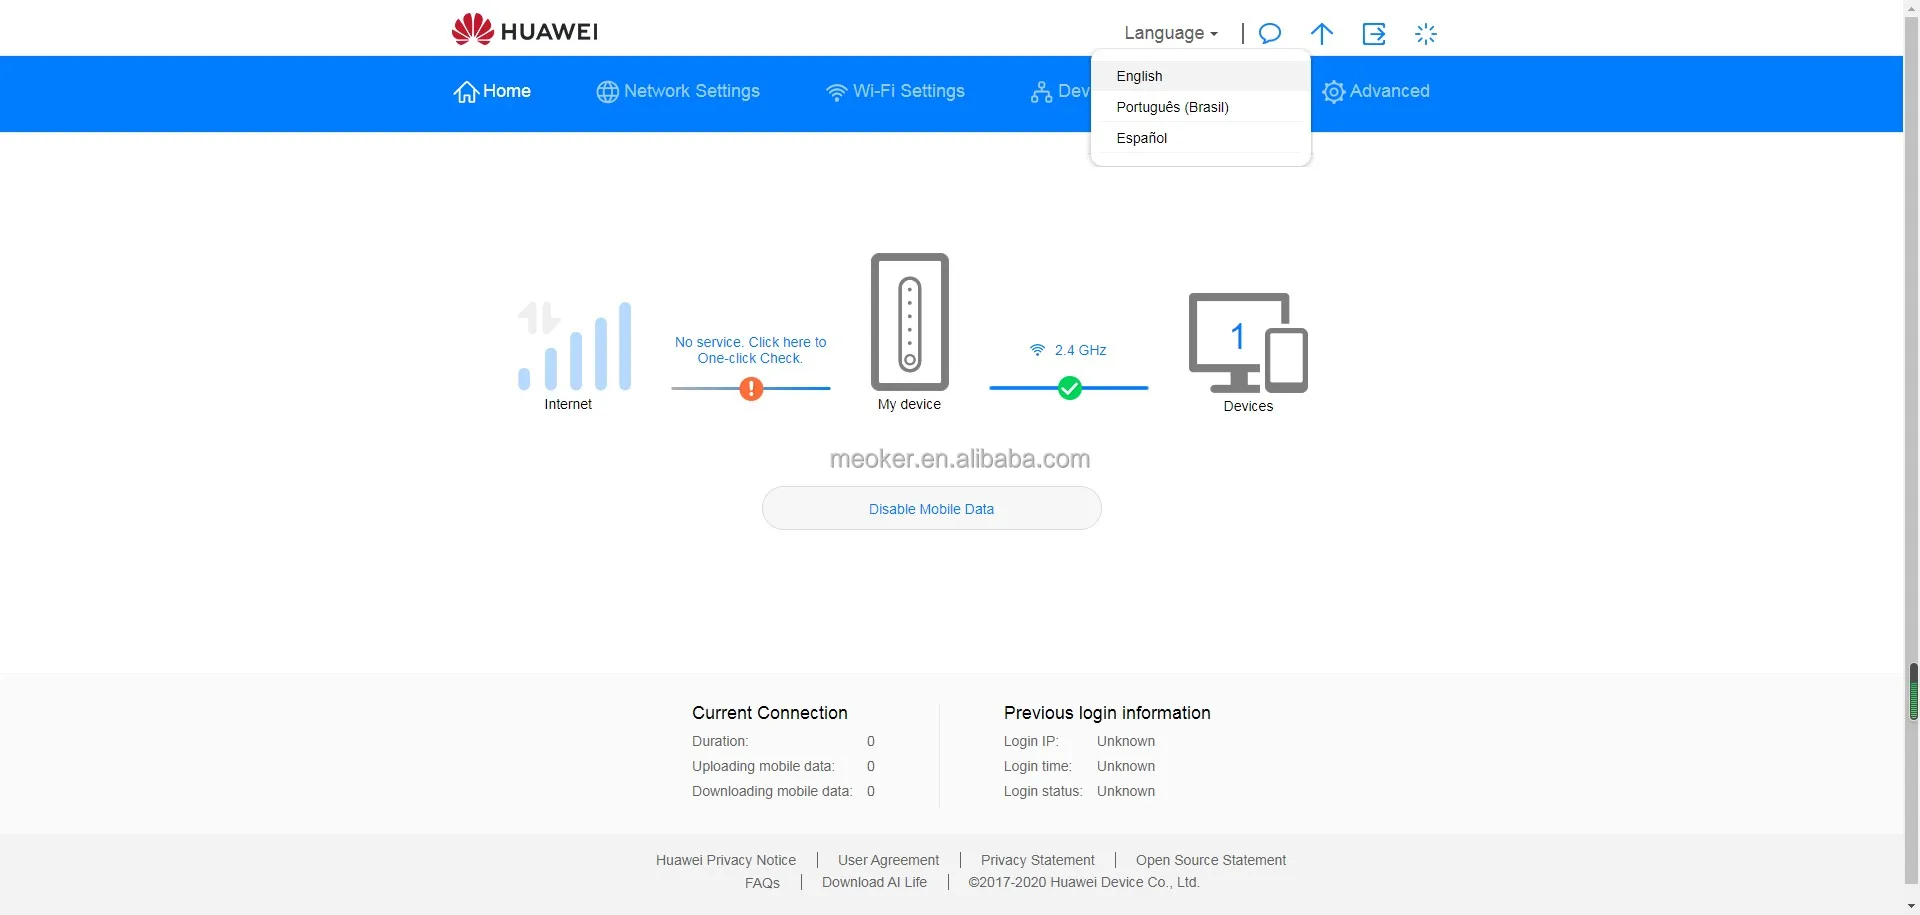Select English from language list
Viewport: 1920px width, 915px height.
click(1139, 76)
